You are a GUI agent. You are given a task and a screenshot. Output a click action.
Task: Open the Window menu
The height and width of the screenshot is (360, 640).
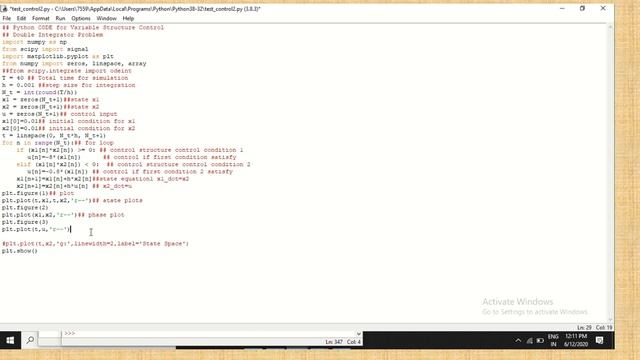pos(107,18)
